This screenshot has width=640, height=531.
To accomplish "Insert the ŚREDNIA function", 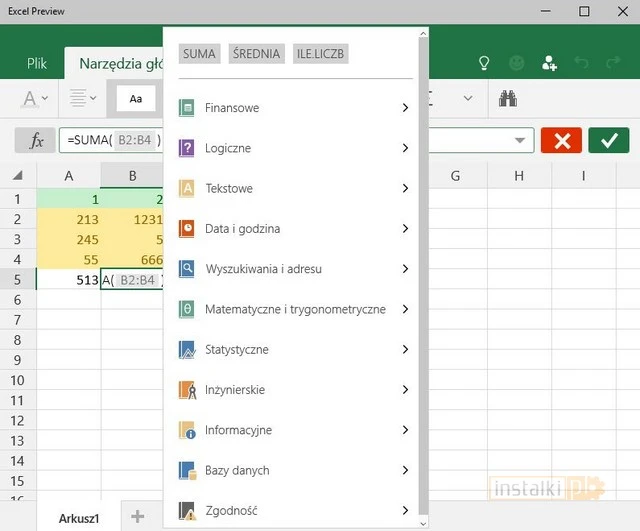I will pyautogui.click(x=256, y=54).
